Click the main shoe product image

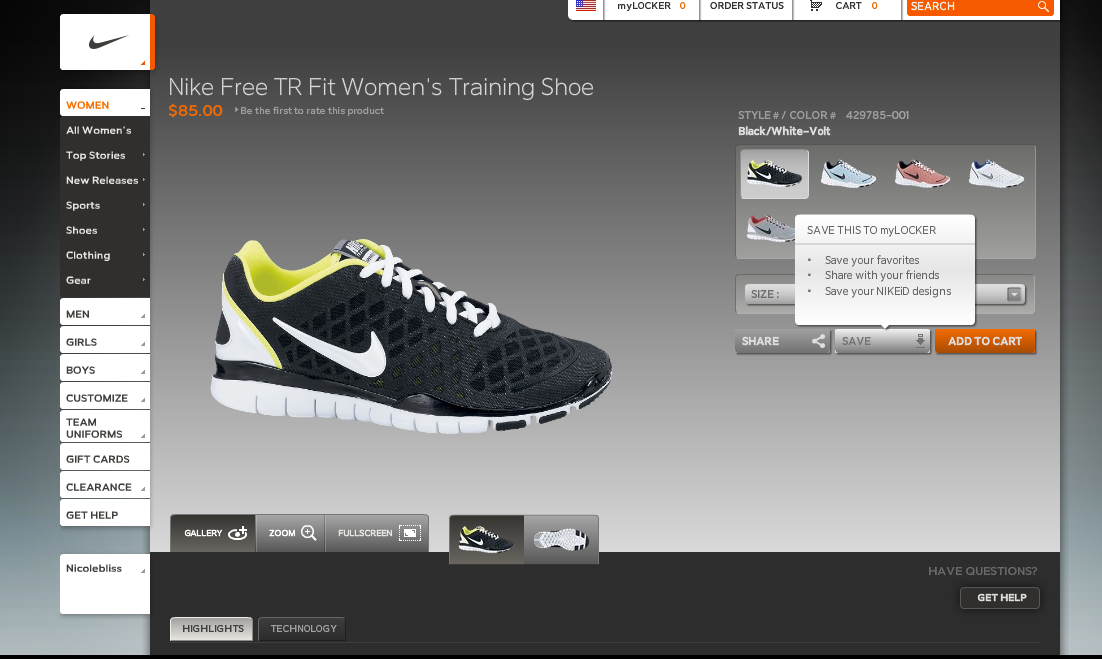pyautogui.click(x=412, y=336)
